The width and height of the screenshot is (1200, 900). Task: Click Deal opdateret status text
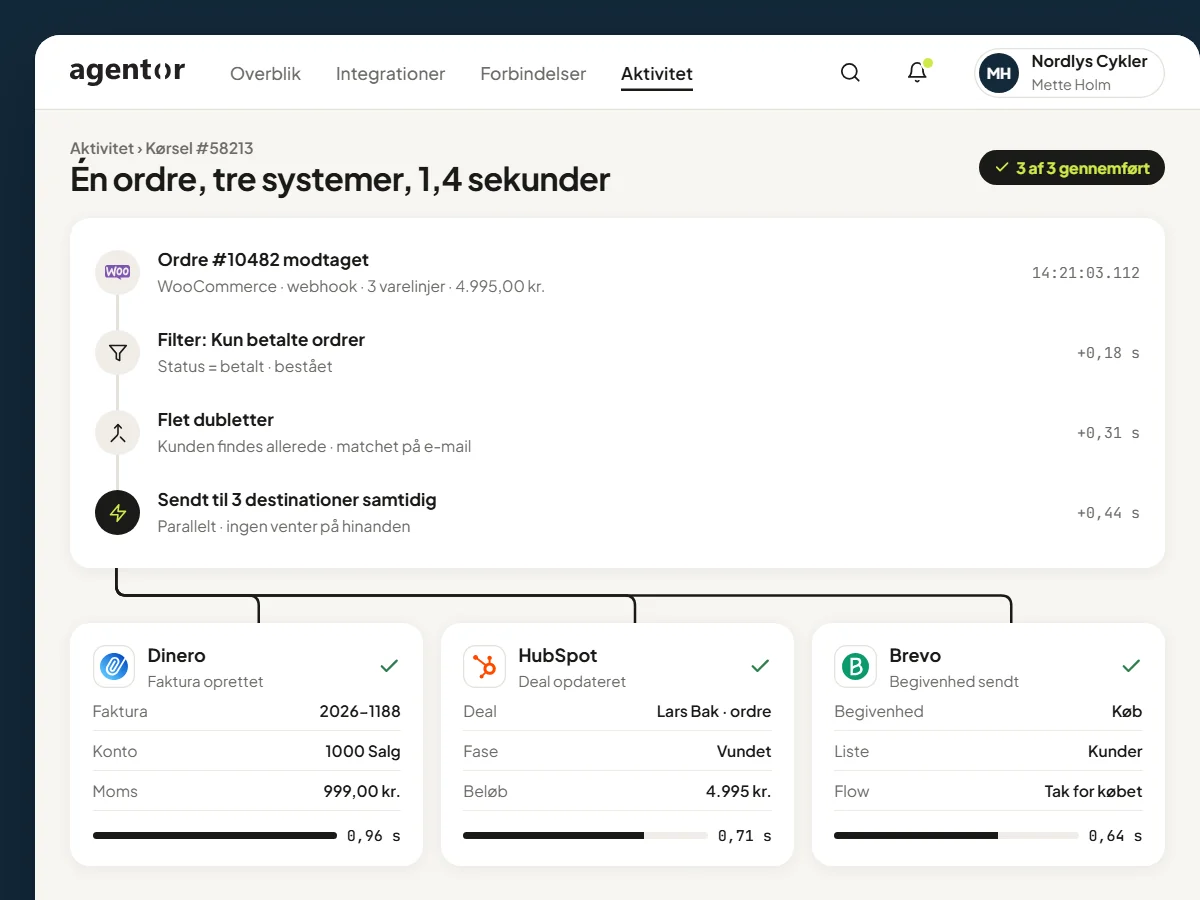point(572,682)
